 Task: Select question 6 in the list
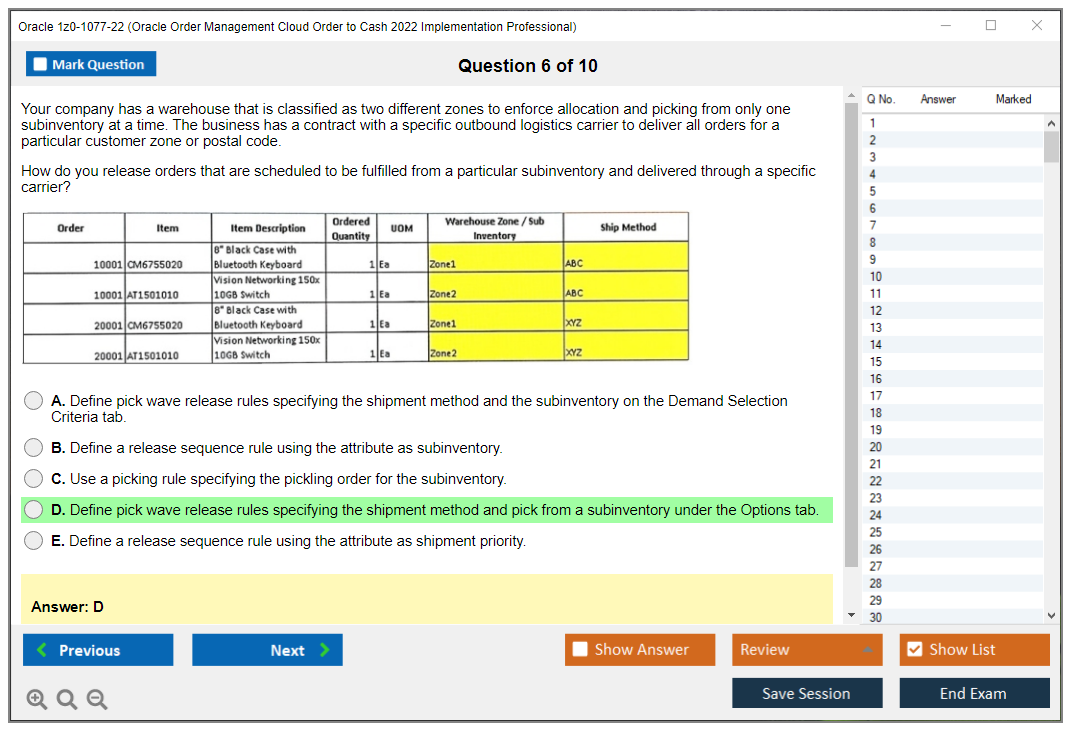(x=953, y=208)
